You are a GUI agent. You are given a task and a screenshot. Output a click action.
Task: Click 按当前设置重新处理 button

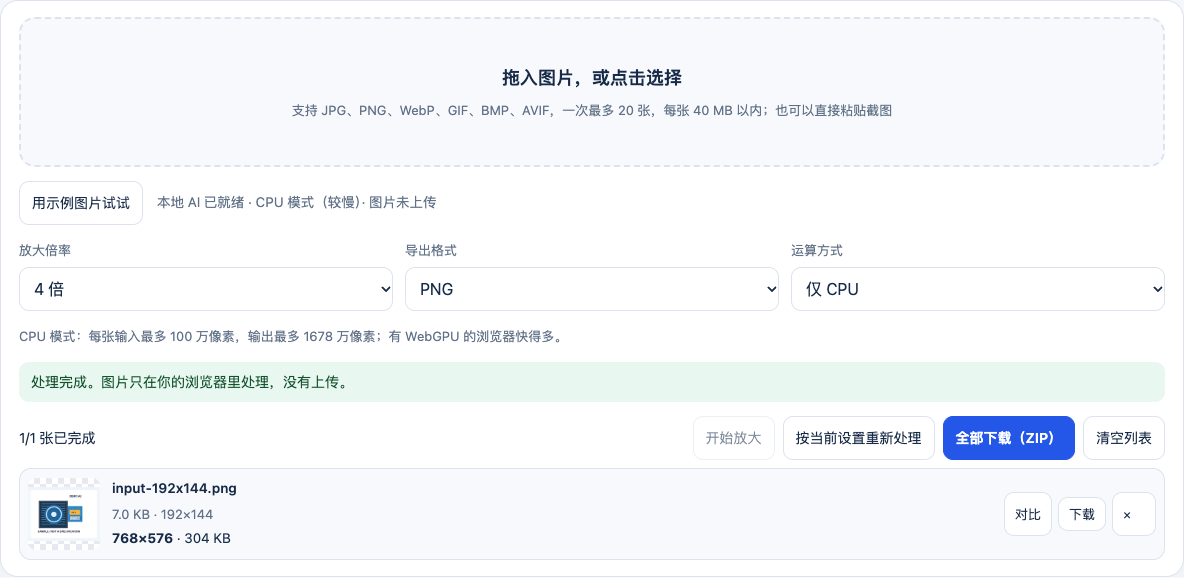click(859, 438)
